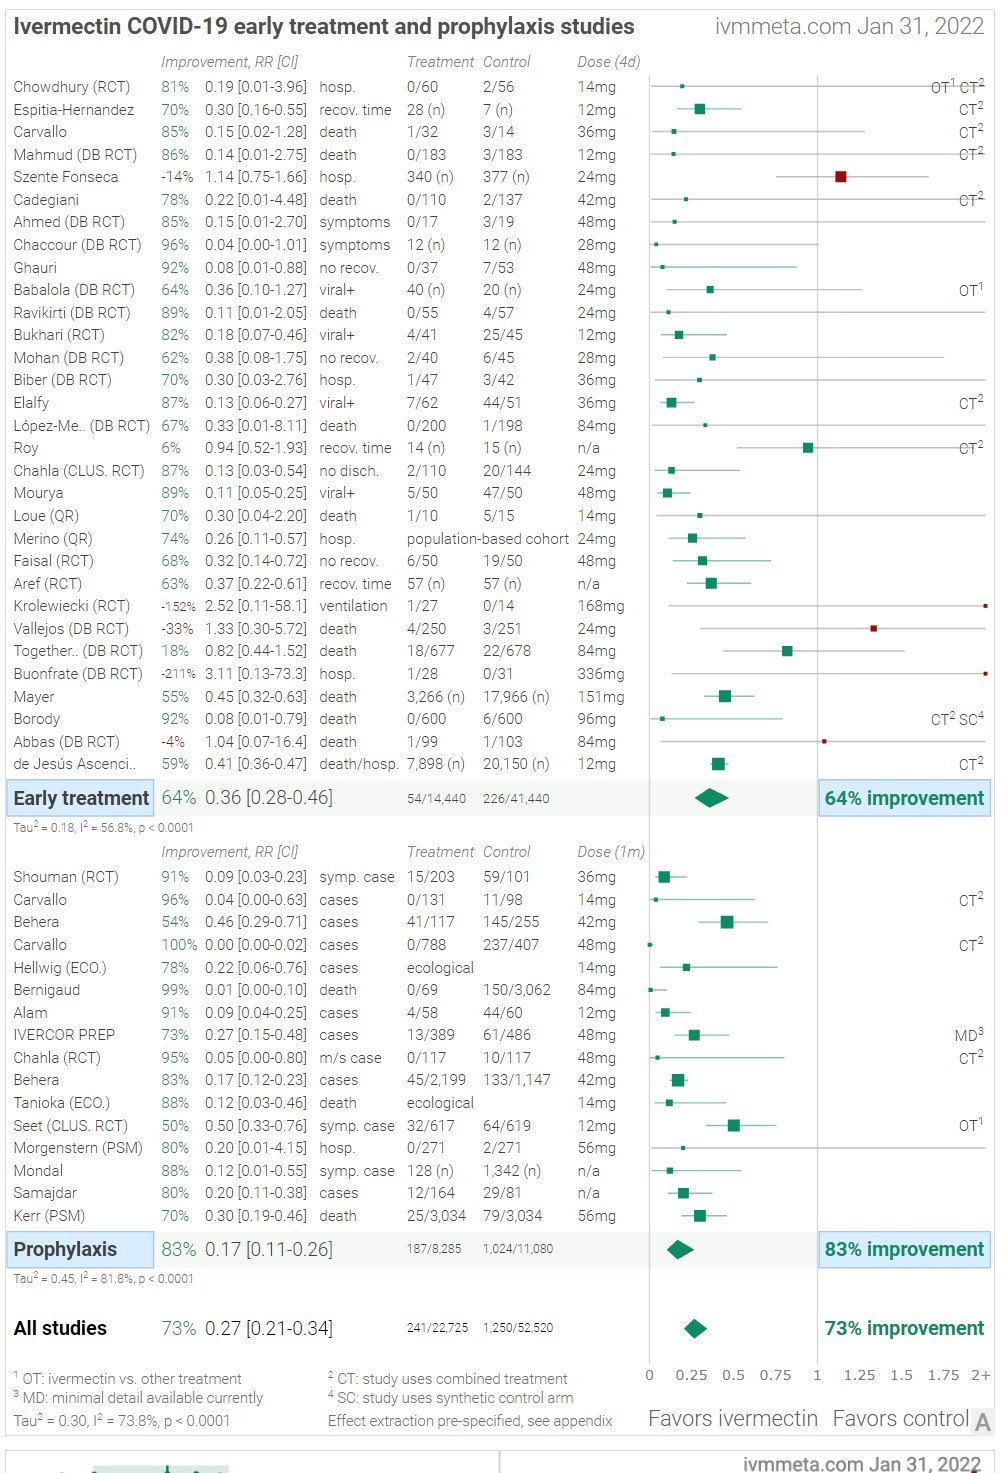Click the red Vallejos study square marker
Image resolution: width=1003 pixels, height=1473 pixels.
[873, 629]
